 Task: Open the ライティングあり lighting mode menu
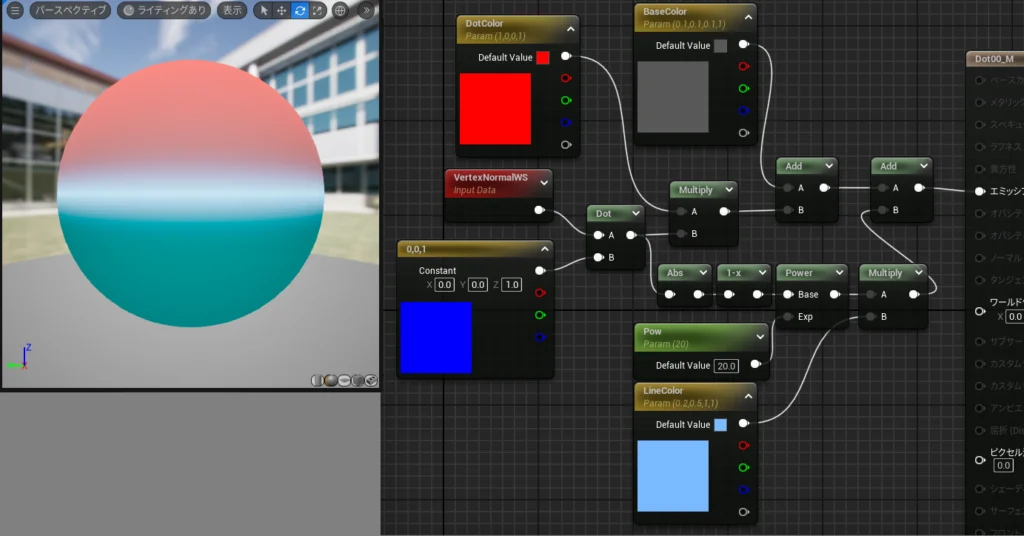click(164, 10)
